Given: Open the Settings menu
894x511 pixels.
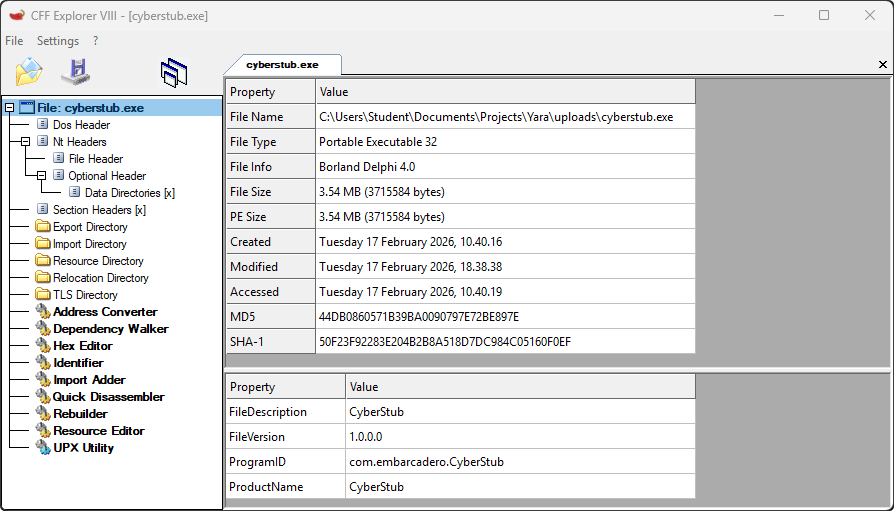Looking at the screenshot, I should [58, 41].
